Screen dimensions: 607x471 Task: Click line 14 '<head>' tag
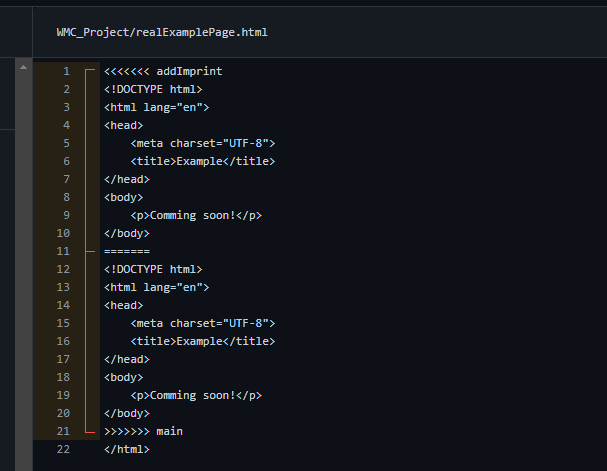[123, 305]
